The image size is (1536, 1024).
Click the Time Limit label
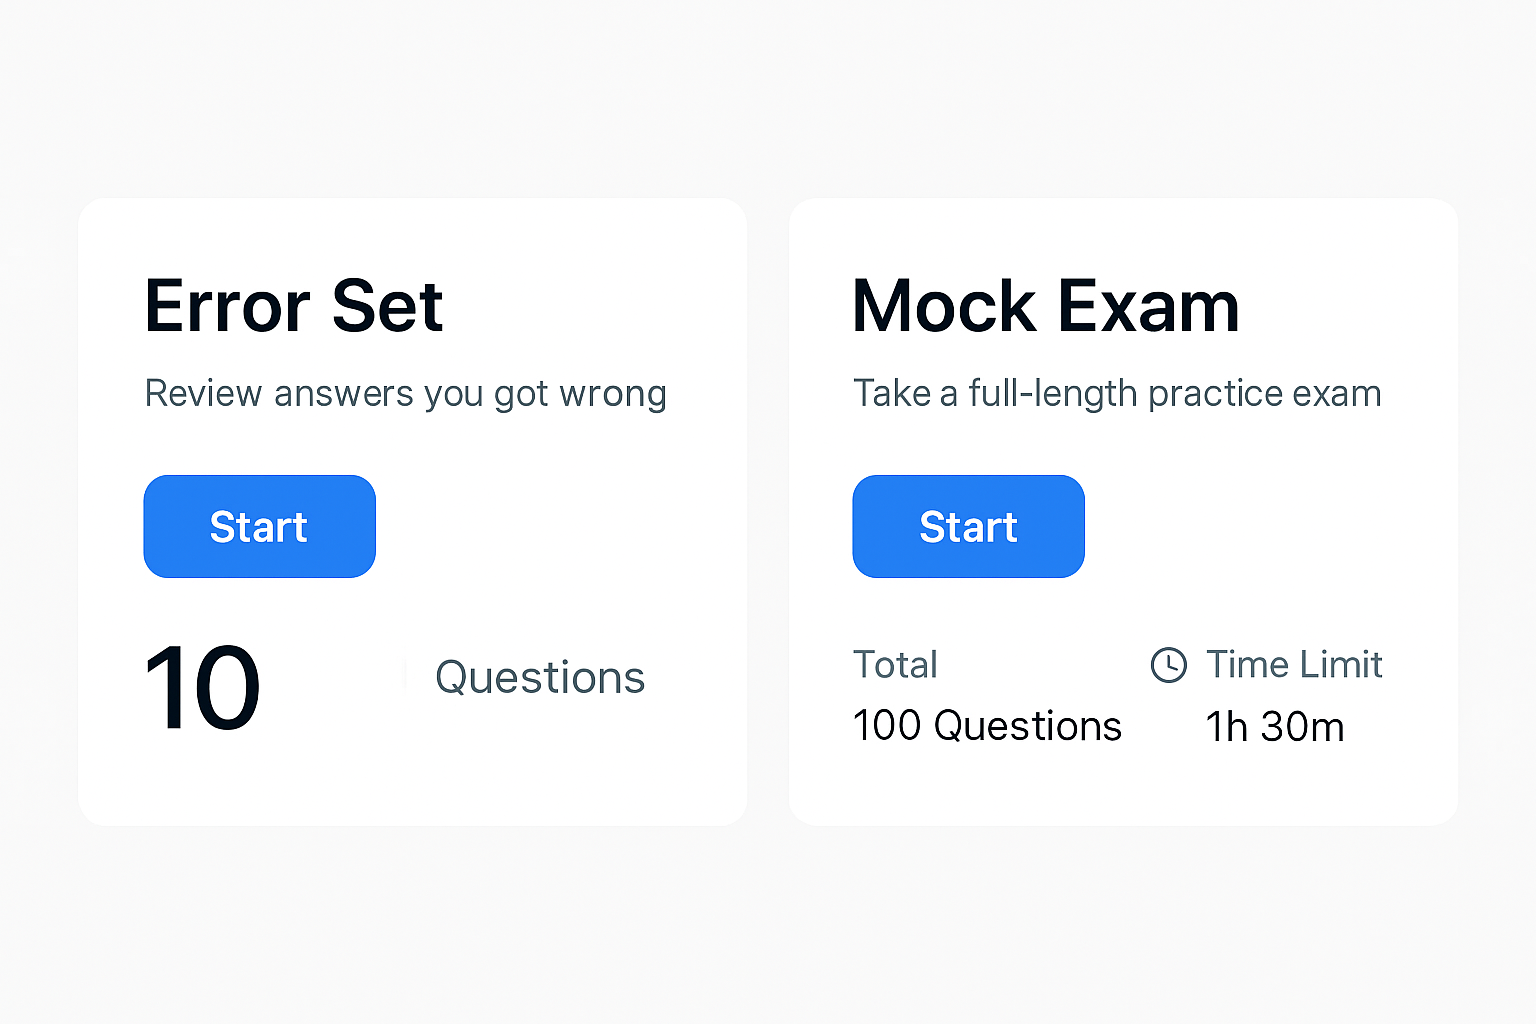[x=1294, y=665]
